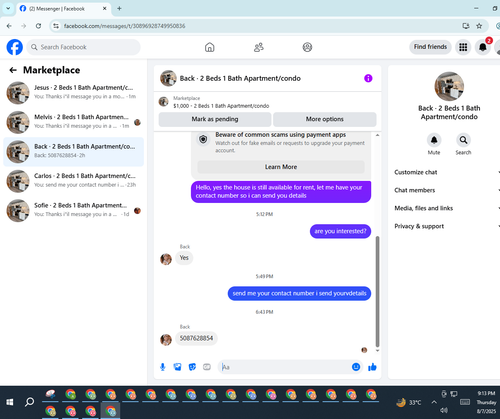Image resolution: width=500 pixels, height=419 pixels.
Task: Reload the page with refresh icon
Action: (38, 26)
